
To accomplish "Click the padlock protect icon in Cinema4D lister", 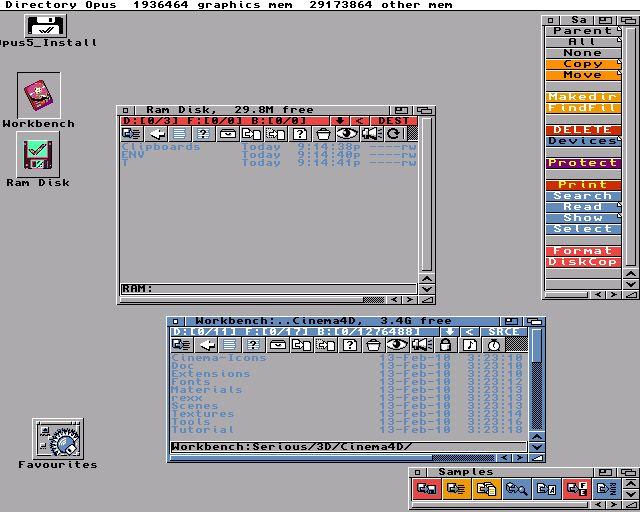I will [x=445, y=345].
